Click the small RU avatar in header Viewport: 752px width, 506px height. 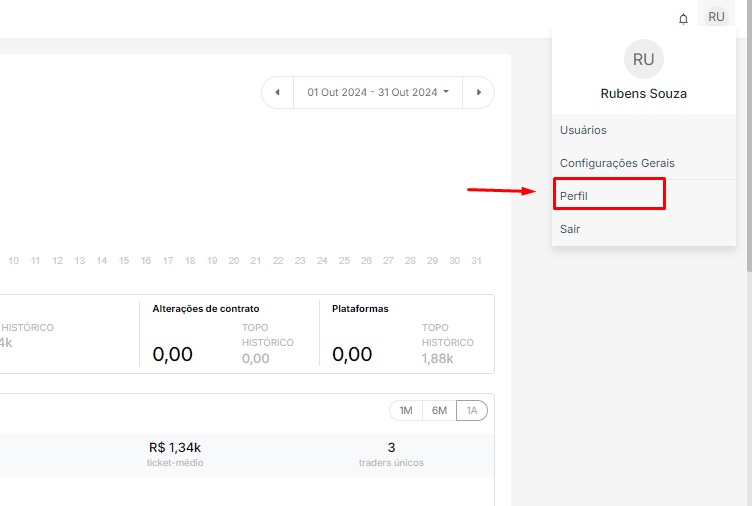(716, 17)
